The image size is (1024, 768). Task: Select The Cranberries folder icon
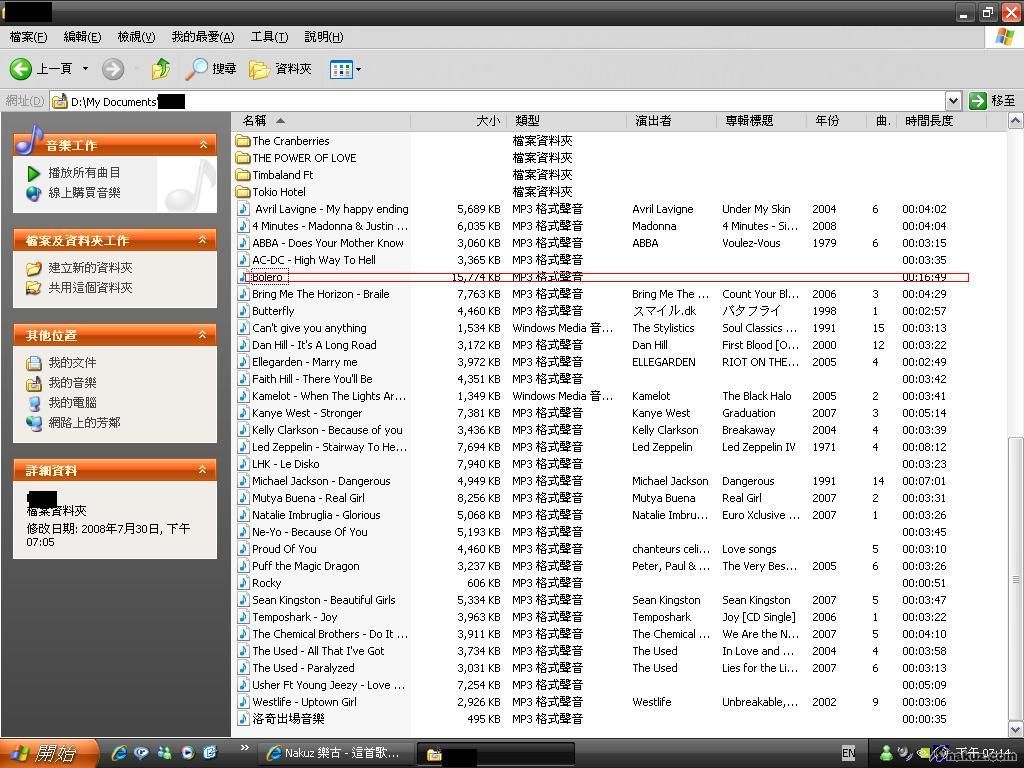pos(243,141)
